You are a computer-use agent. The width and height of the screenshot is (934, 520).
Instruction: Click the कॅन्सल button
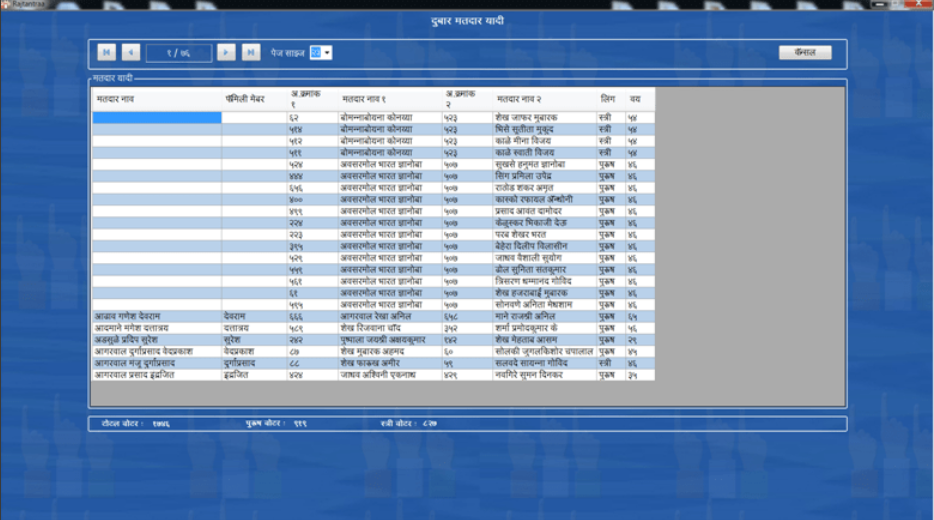click(805, 52)
